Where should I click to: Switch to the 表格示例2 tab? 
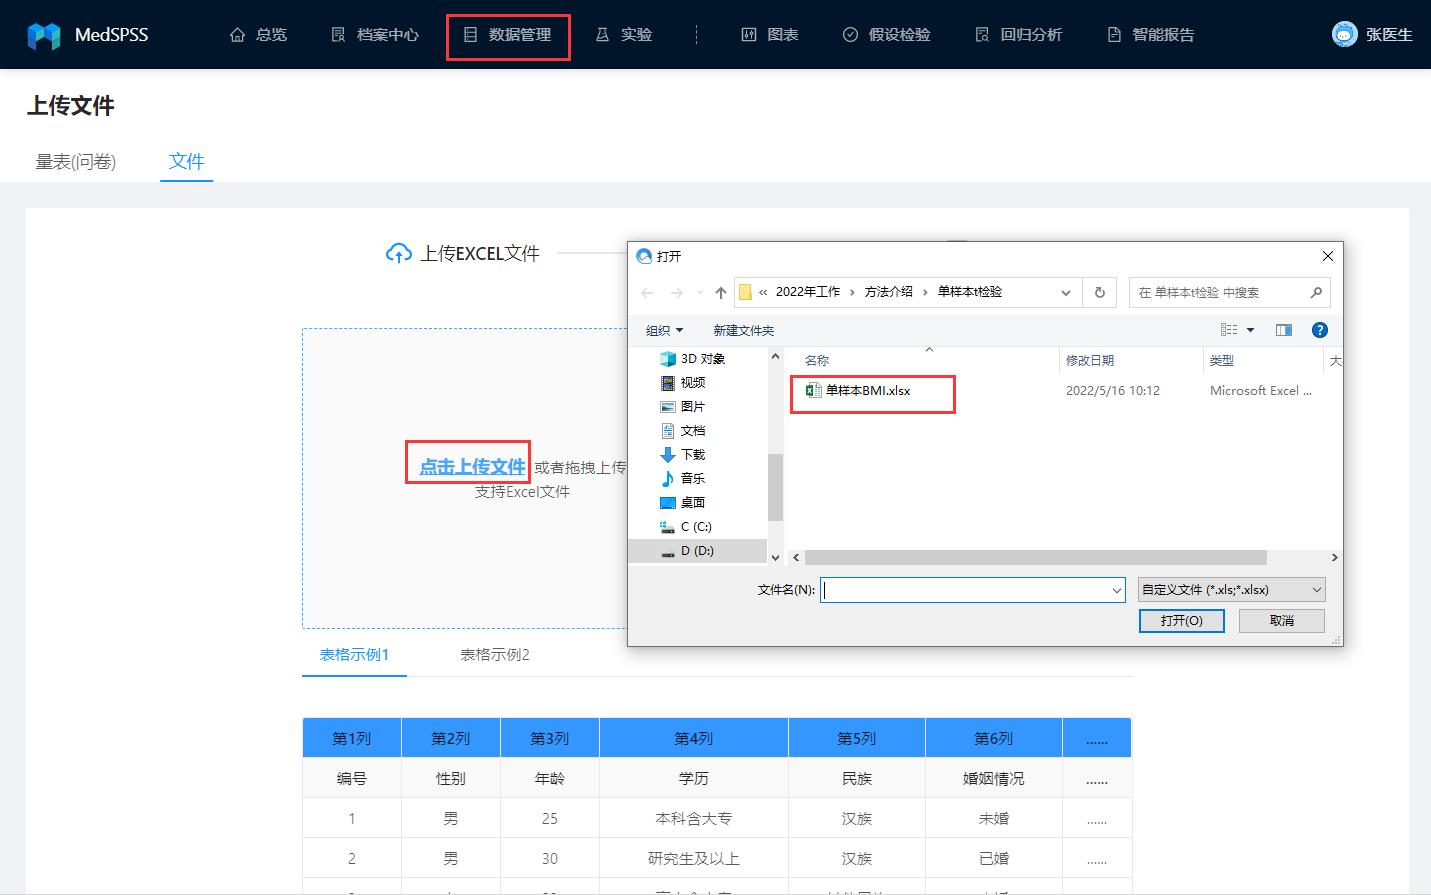tap(493, 655)
